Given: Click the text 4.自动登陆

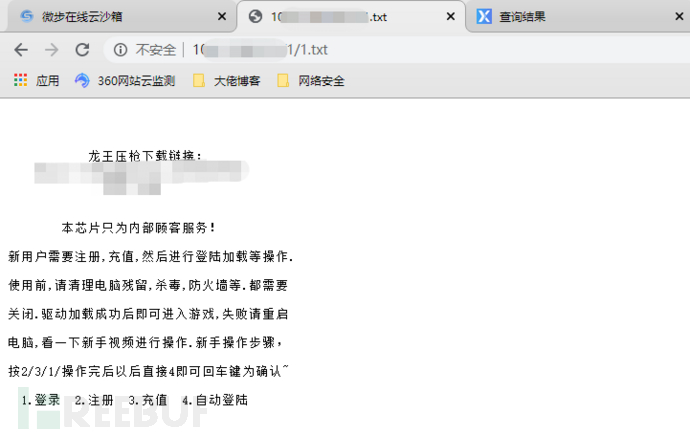Looking at the screenshot, I should 215,400.
